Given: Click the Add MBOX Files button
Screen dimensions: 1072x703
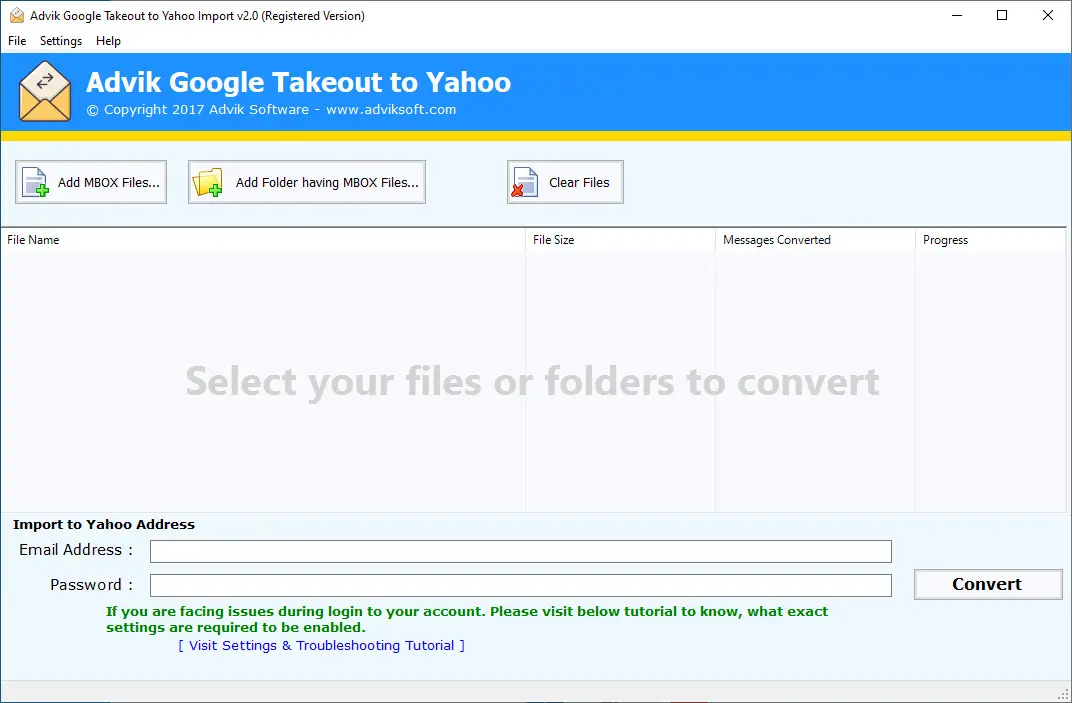Looking at the screenshot, I should tap(91, 182).
